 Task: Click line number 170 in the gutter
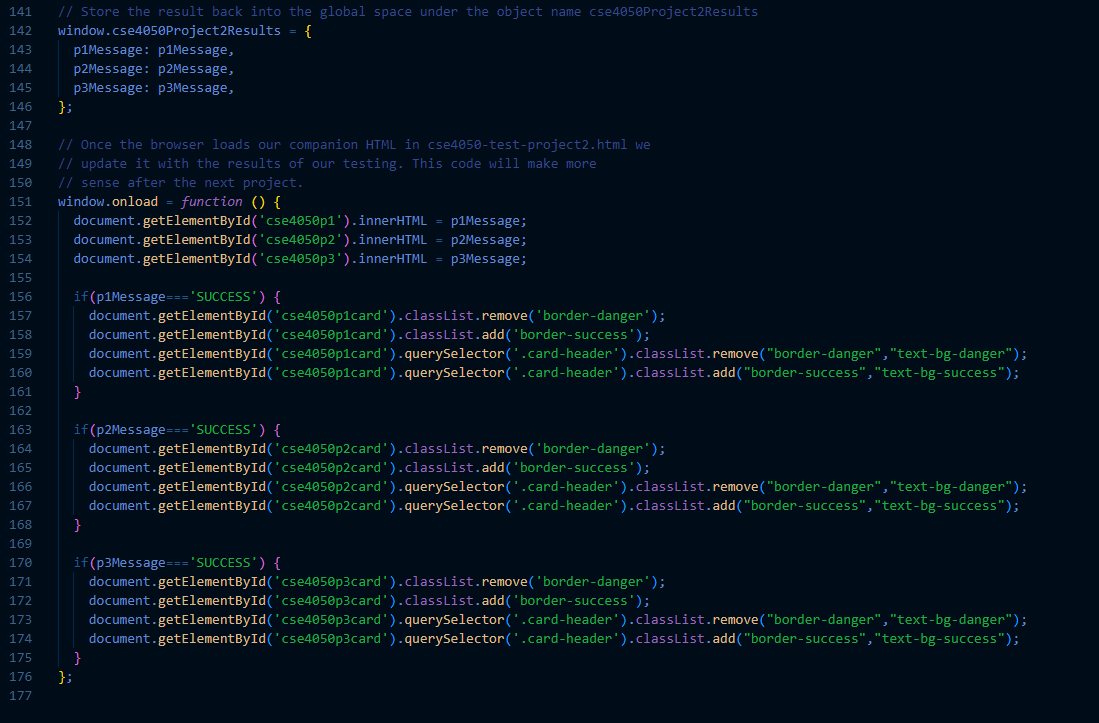tap(20, 563)
